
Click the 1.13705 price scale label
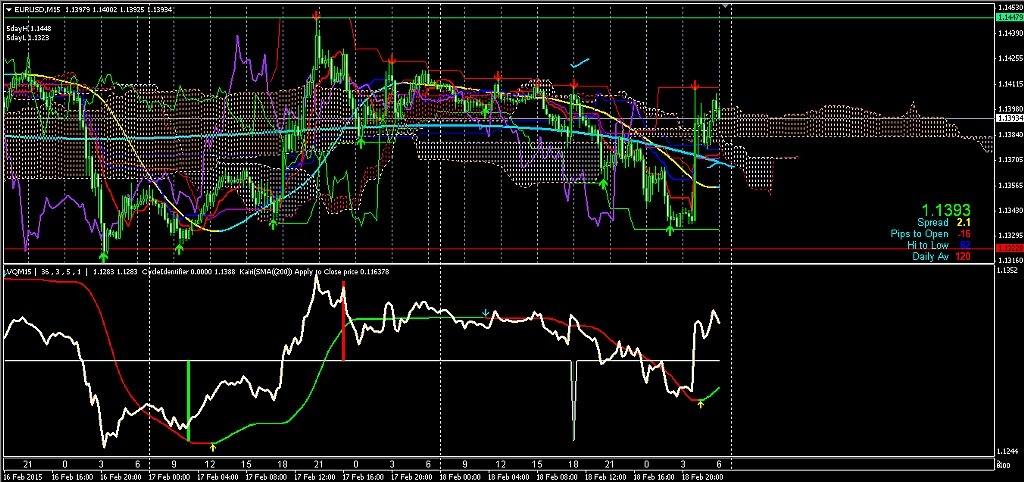1010,159
